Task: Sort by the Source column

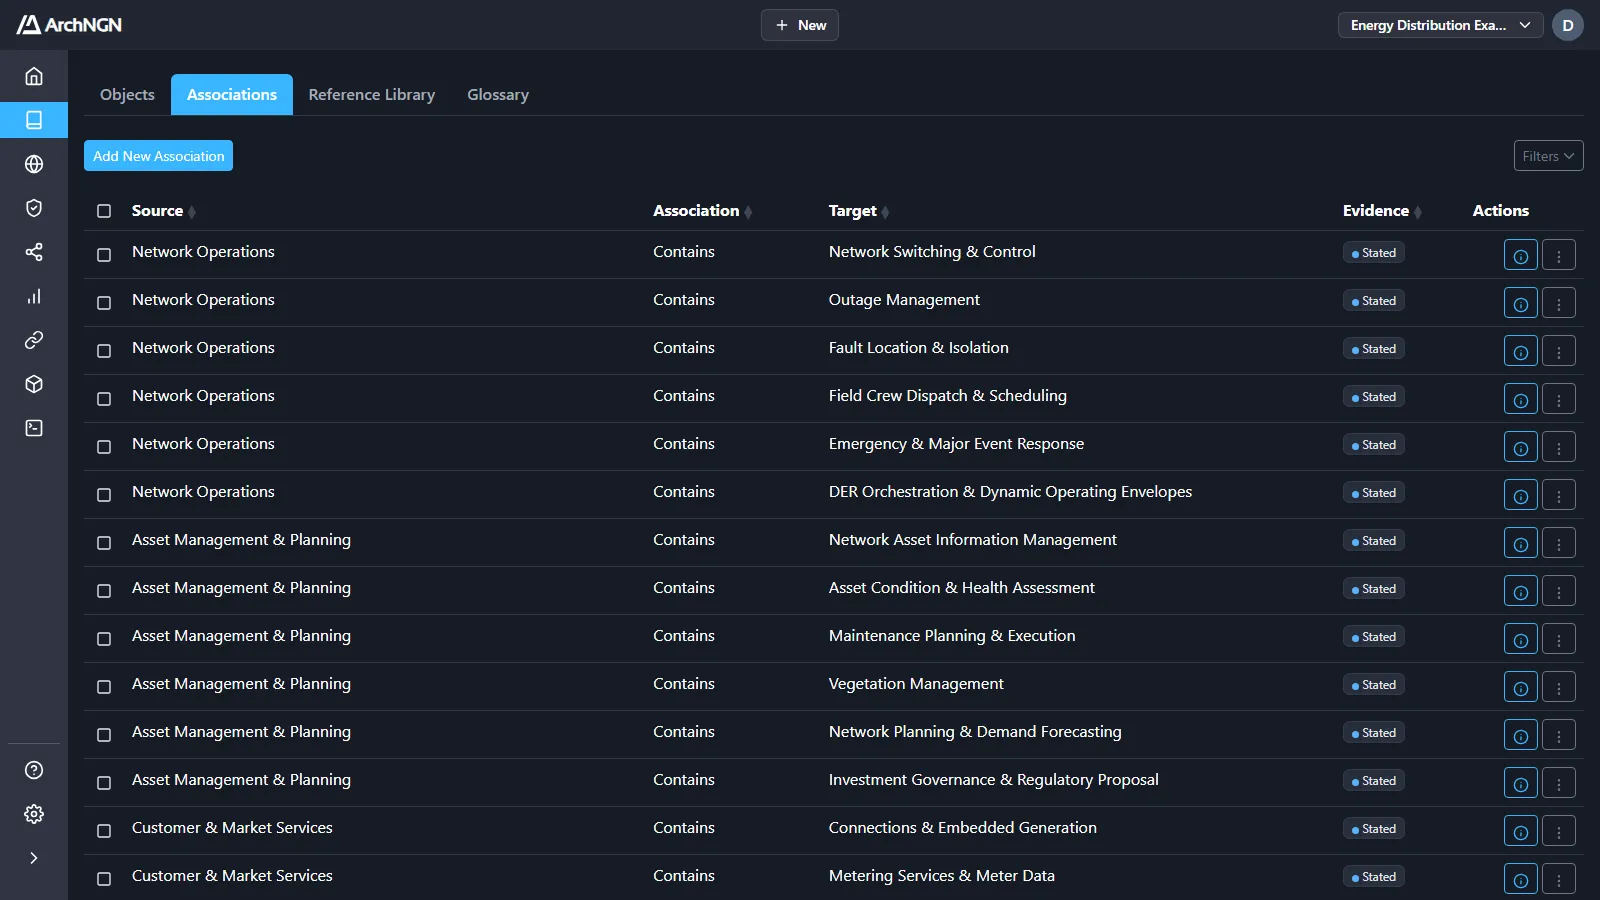Action: point(164,211)
